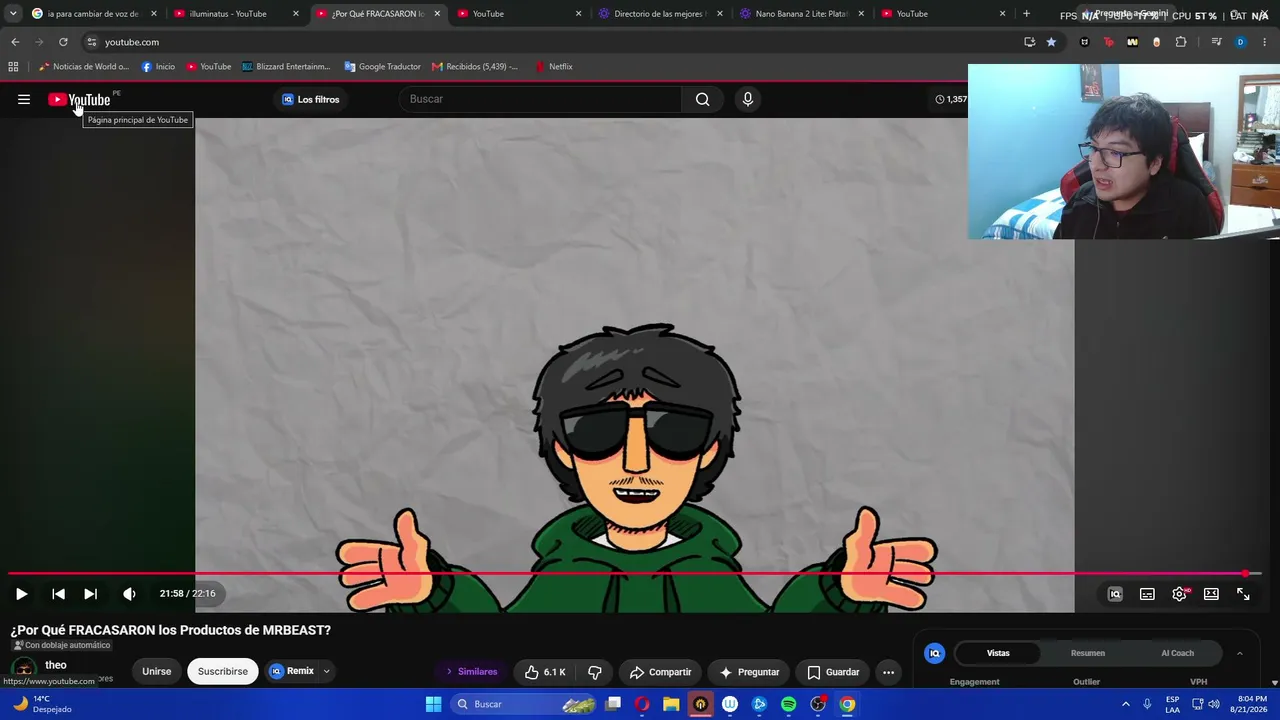Save the video with Guardar
Screen dimensions: 1280x720
click(833, 672)
